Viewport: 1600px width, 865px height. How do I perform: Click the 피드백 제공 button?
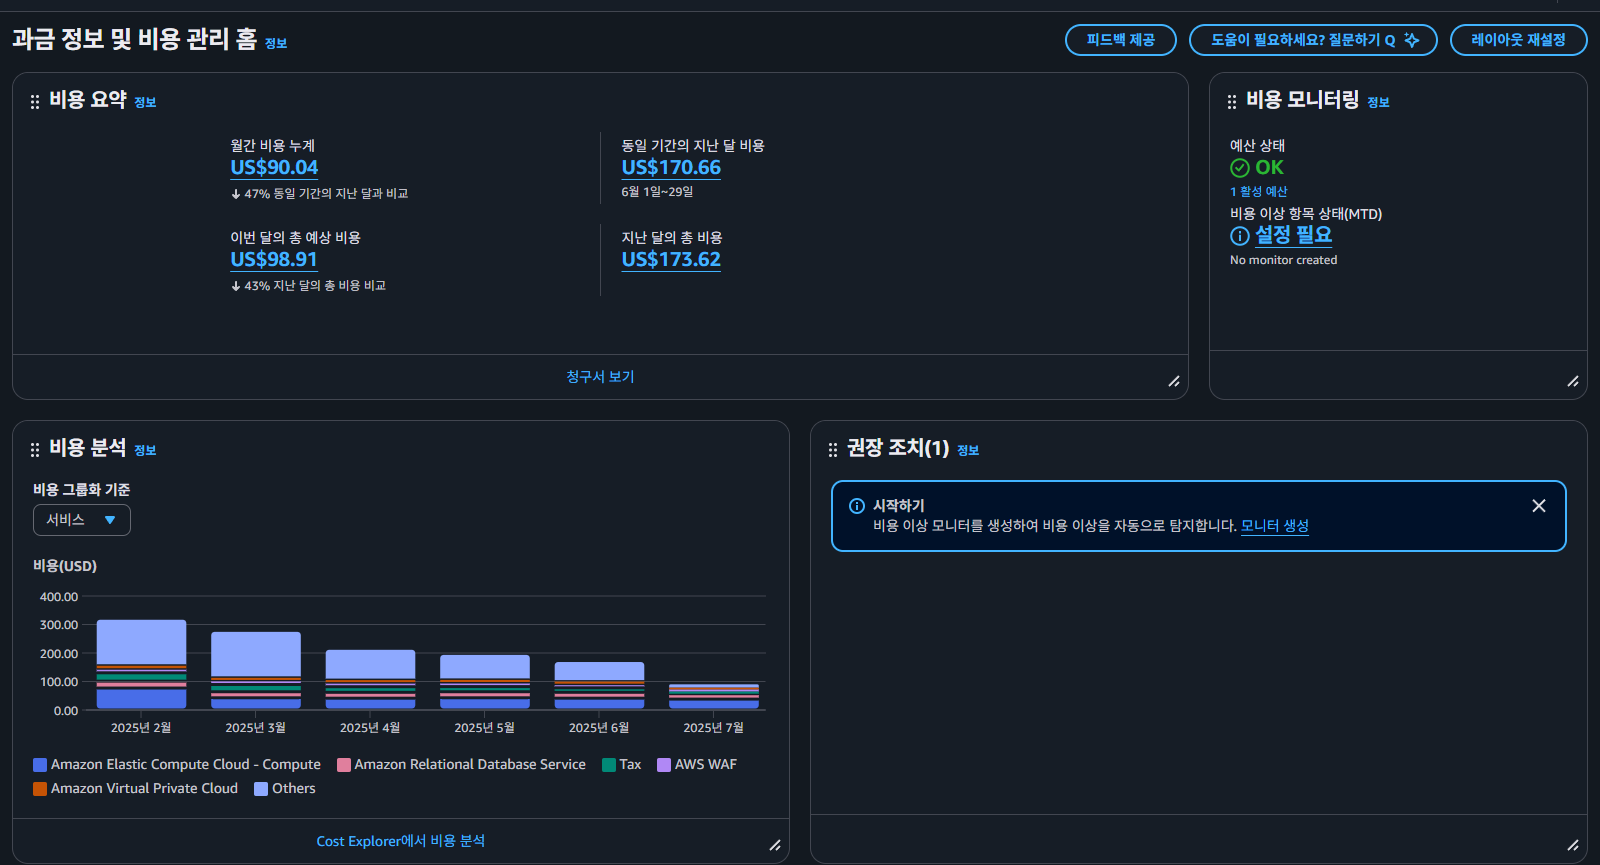coord(1120,40)
